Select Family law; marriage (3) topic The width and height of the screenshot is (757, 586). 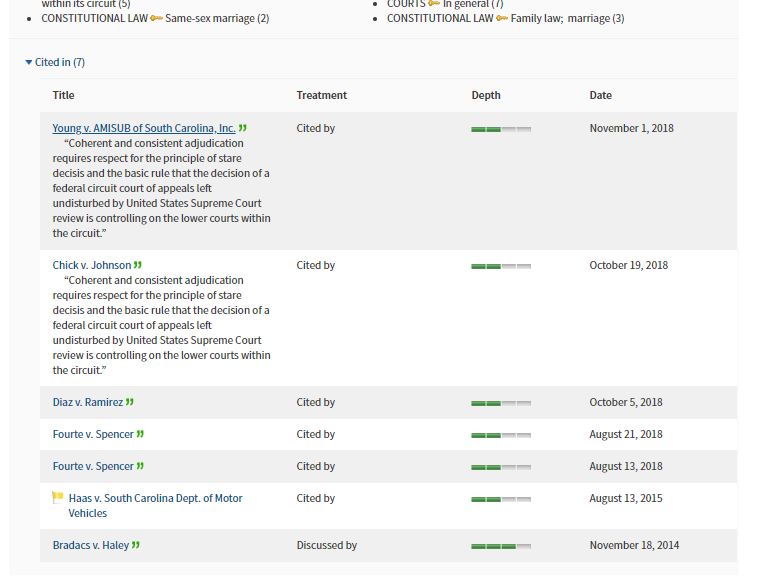coord(567,18)
